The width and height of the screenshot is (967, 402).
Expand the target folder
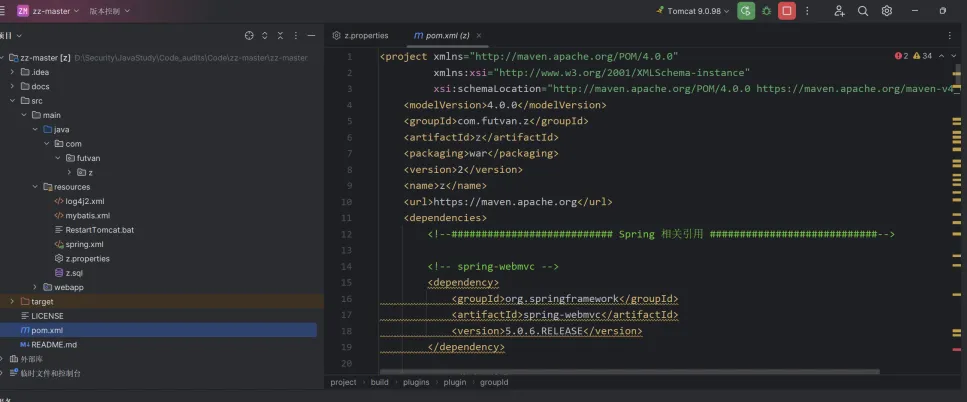click(x=12, y=302)
